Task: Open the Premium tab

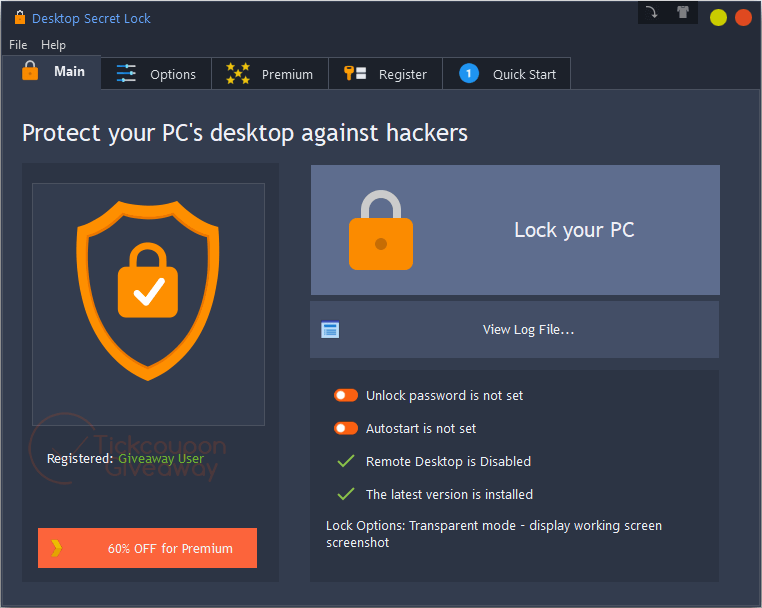Action: [x=270, y=74]
